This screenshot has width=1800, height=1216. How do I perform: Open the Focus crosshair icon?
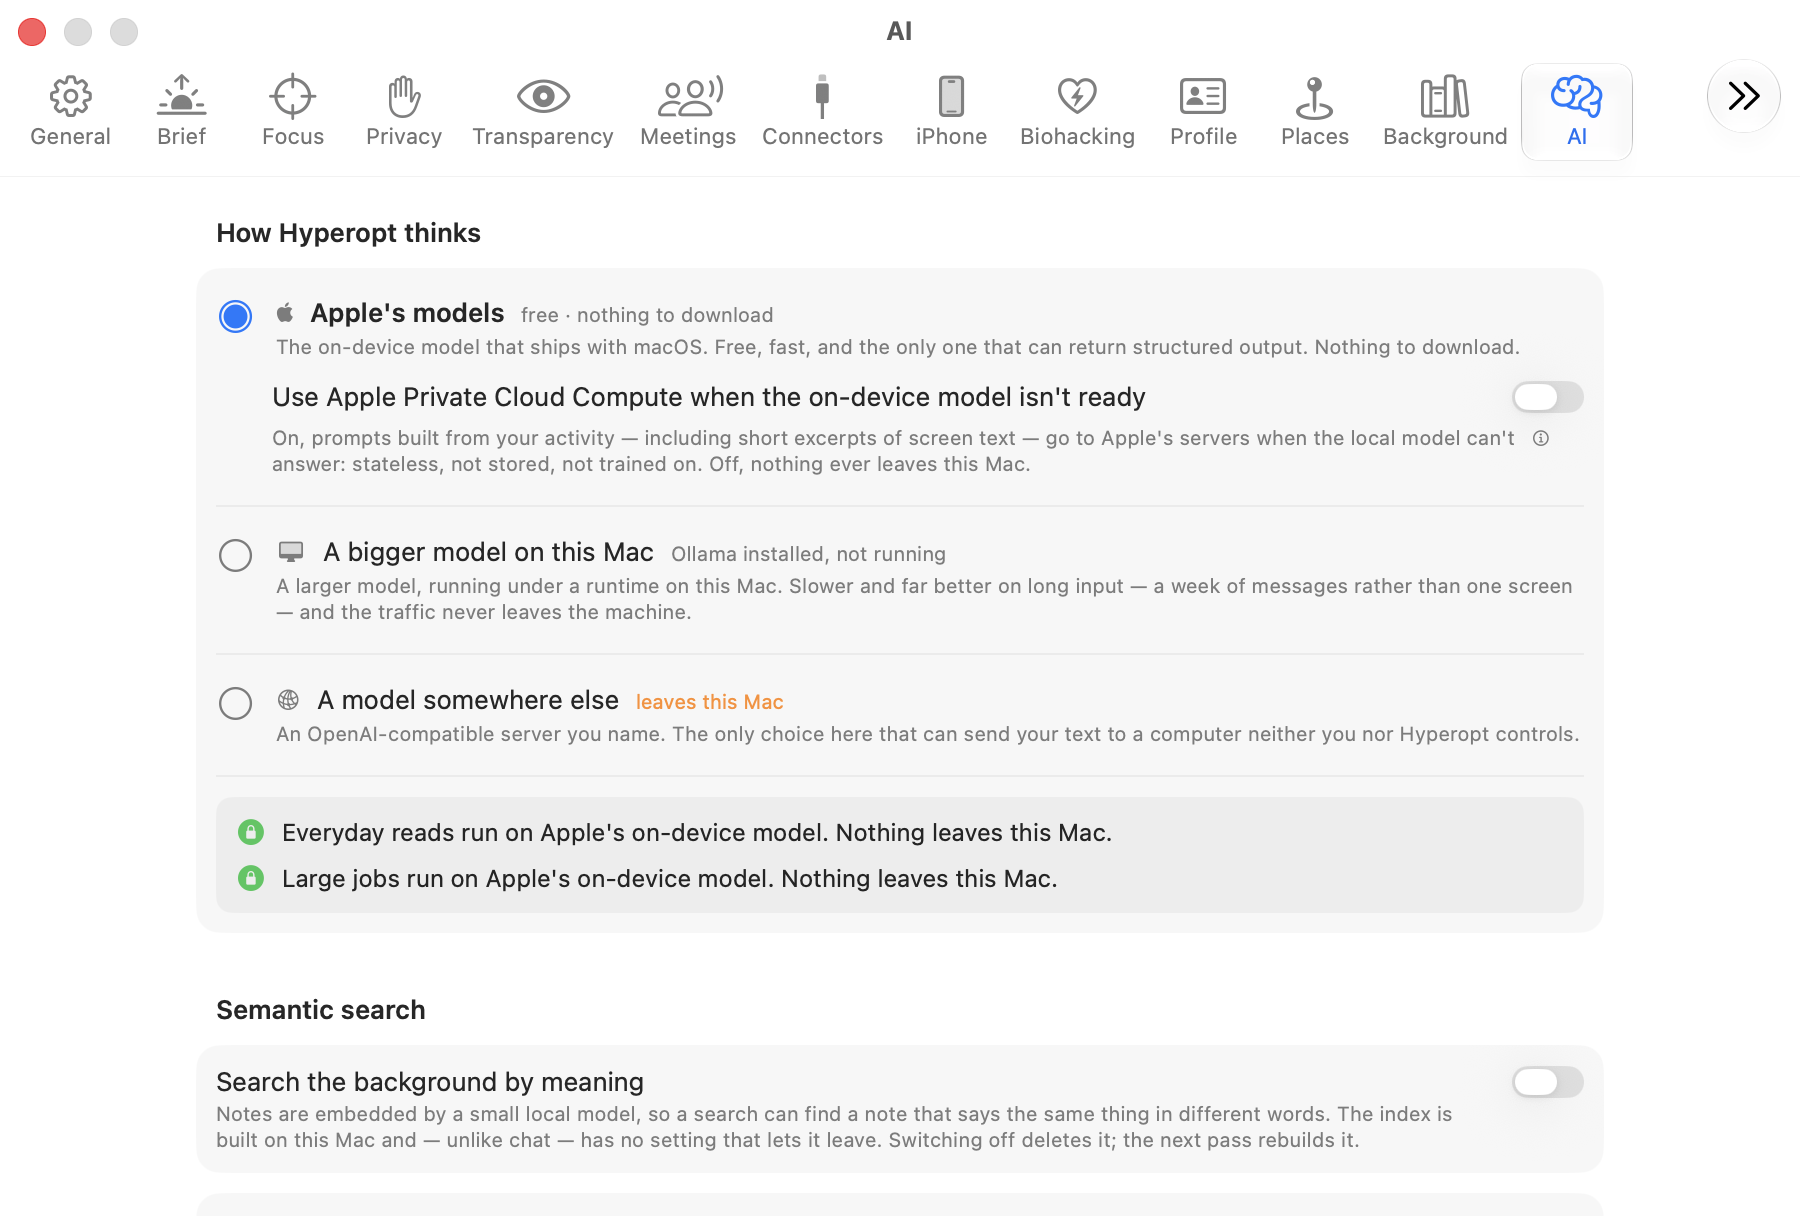(x=293, y=97)
